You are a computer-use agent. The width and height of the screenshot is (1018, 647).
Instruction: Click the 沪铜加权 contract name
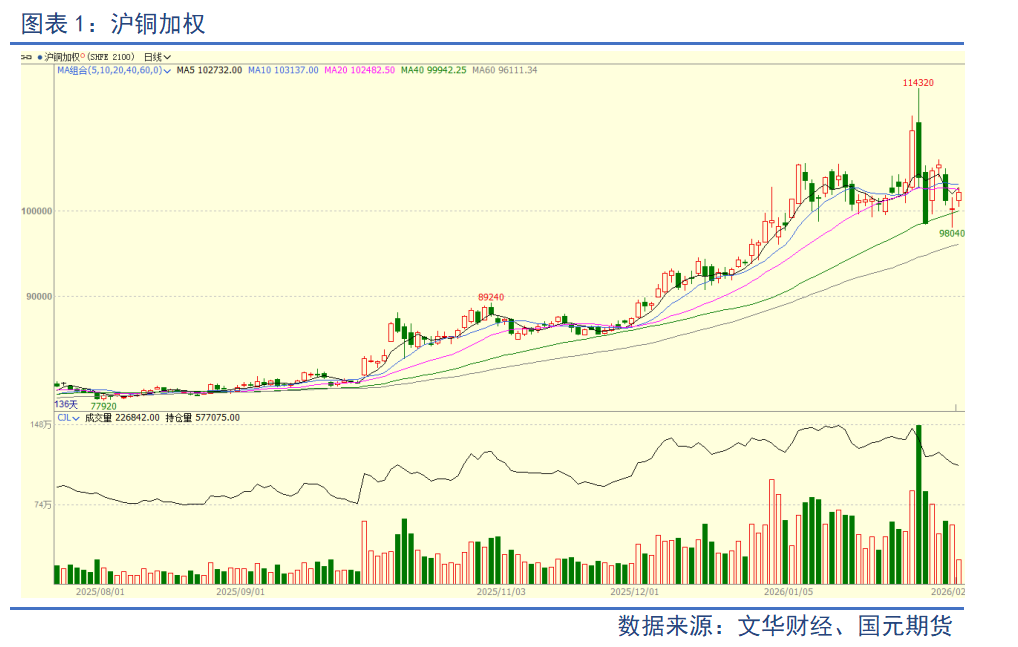(x=61, y=58)
